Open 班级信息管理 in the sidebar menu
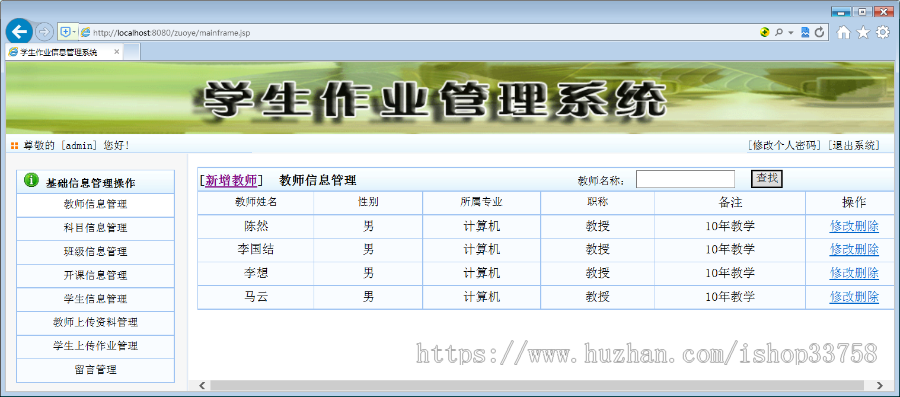 click(x=95, y=252)
